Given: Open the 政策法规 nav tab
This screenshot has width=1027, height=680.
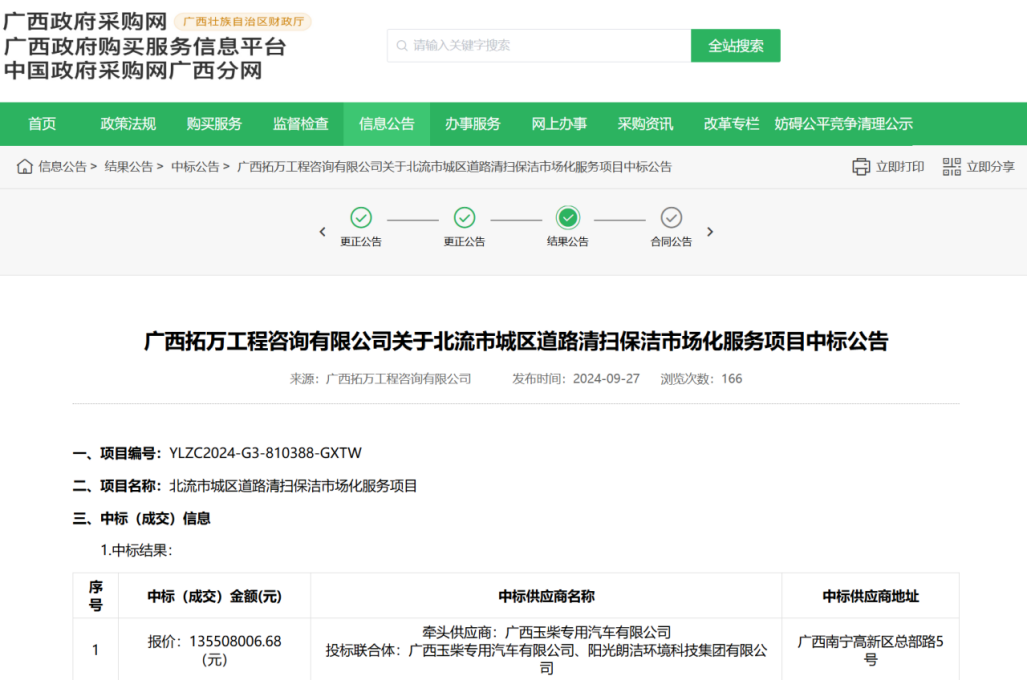Looking at the screenshot, I should pyautogui.click(x=128, y=124).
